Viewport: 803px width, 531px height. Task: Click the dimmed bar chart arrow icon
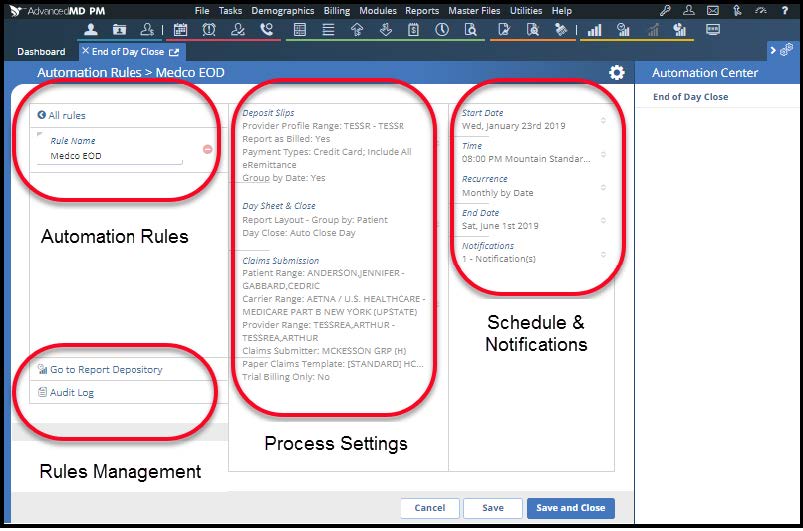(652, 30)
